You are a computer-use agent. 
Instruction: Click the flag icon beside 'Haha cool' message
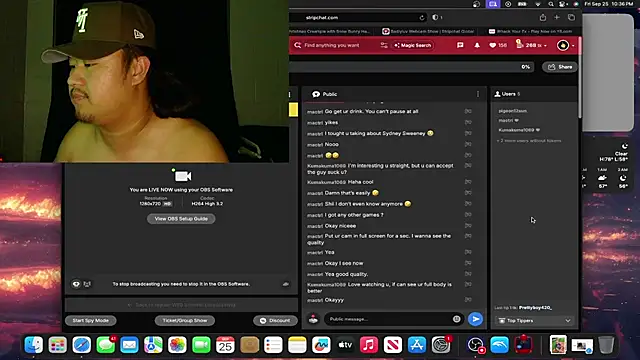(x=468, y=182)
